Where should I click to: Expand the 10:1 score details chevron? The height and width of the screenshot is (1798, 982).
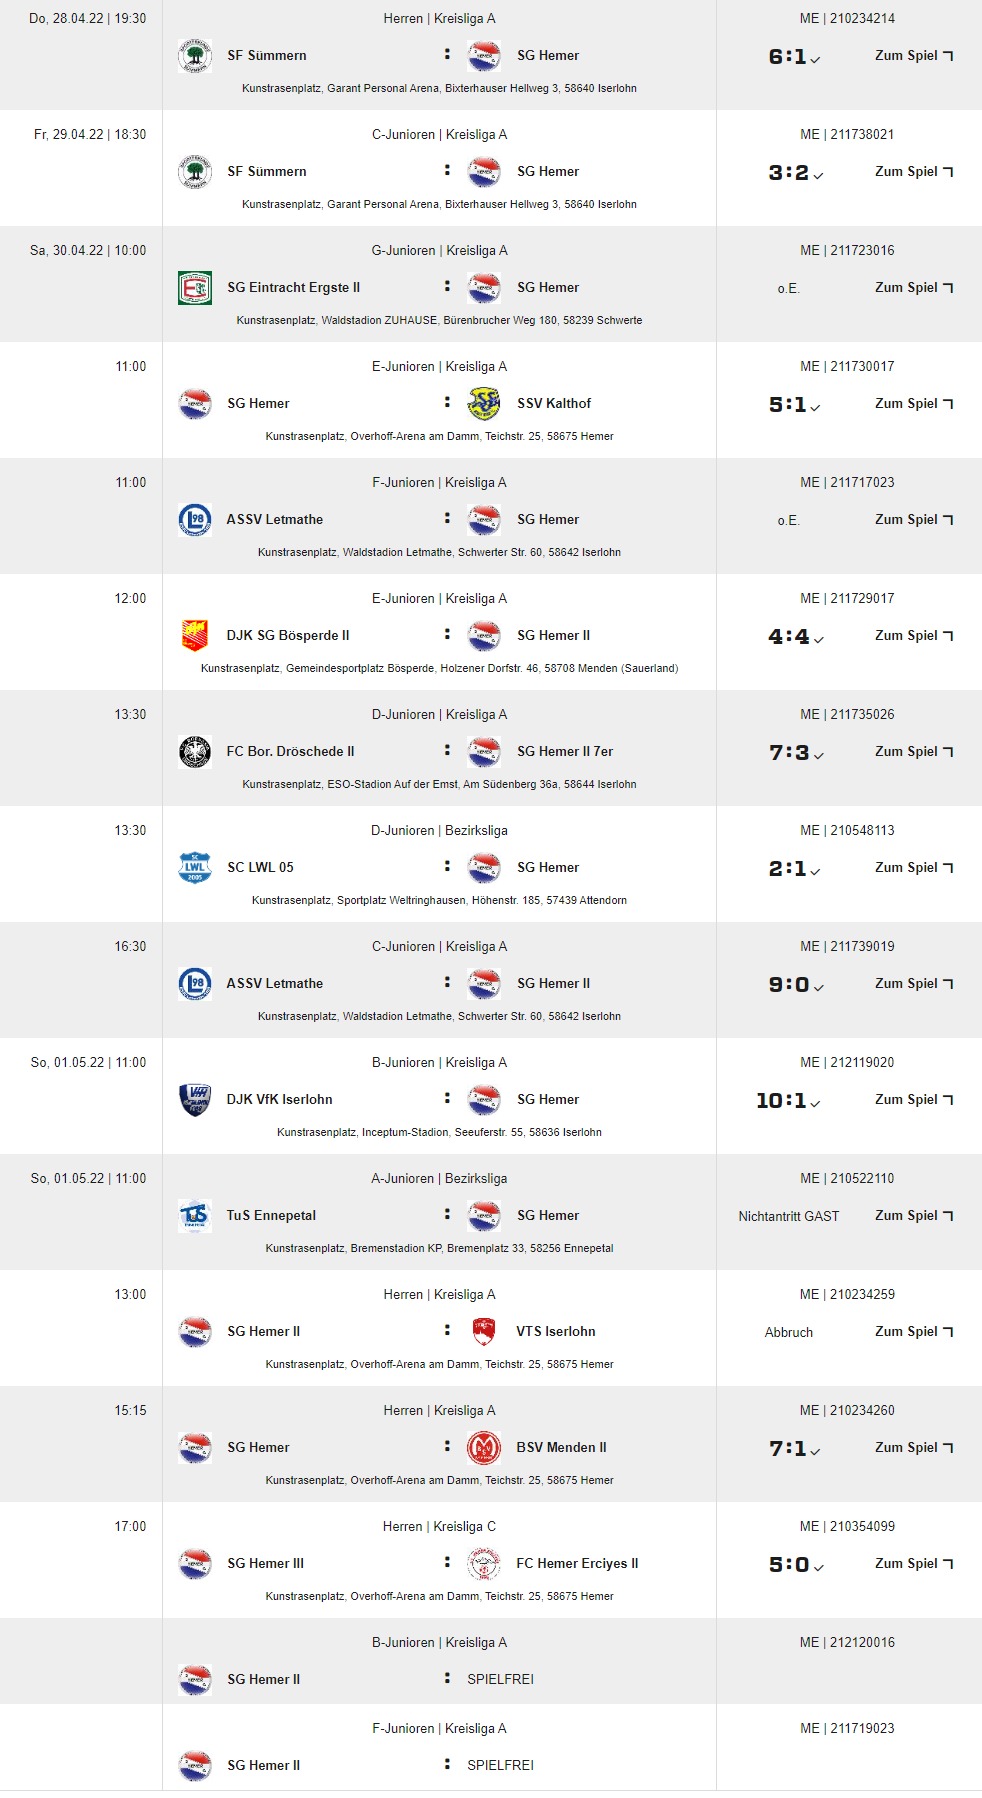coord(816,1104)
